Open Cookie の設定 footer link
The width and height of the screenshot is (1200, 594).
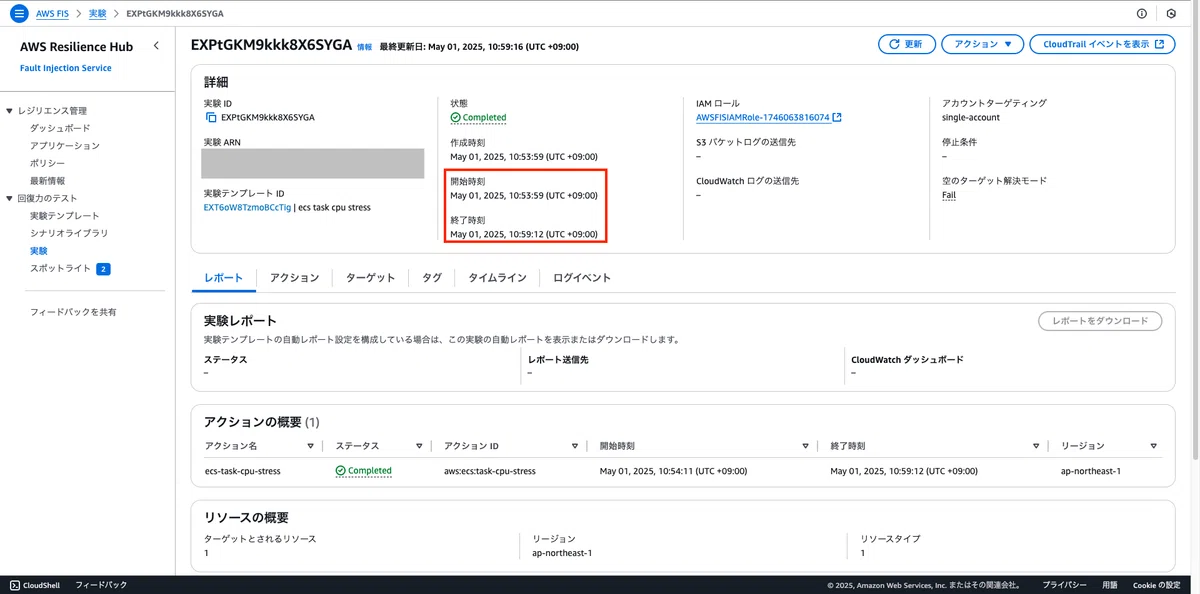(1157, 585)
